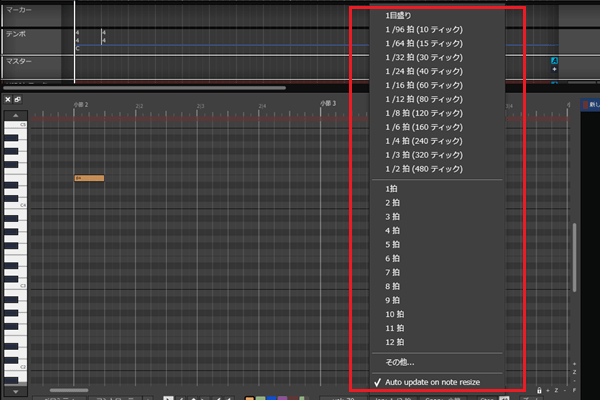600x400 pixels.
Task: Click the マーカー track row label
Action: pyautogui.click(x=19, y=9)
